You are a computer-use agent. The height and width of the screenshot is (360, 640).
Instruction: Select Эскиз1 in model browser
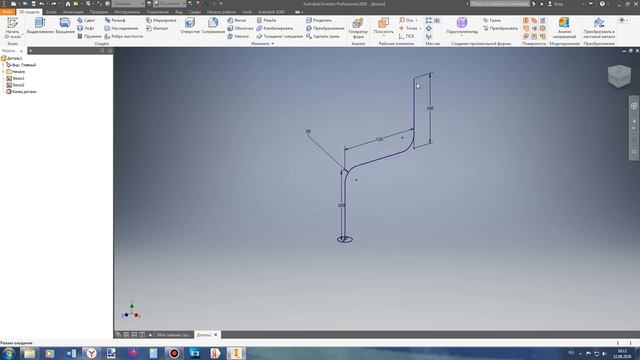pos(15,78)
